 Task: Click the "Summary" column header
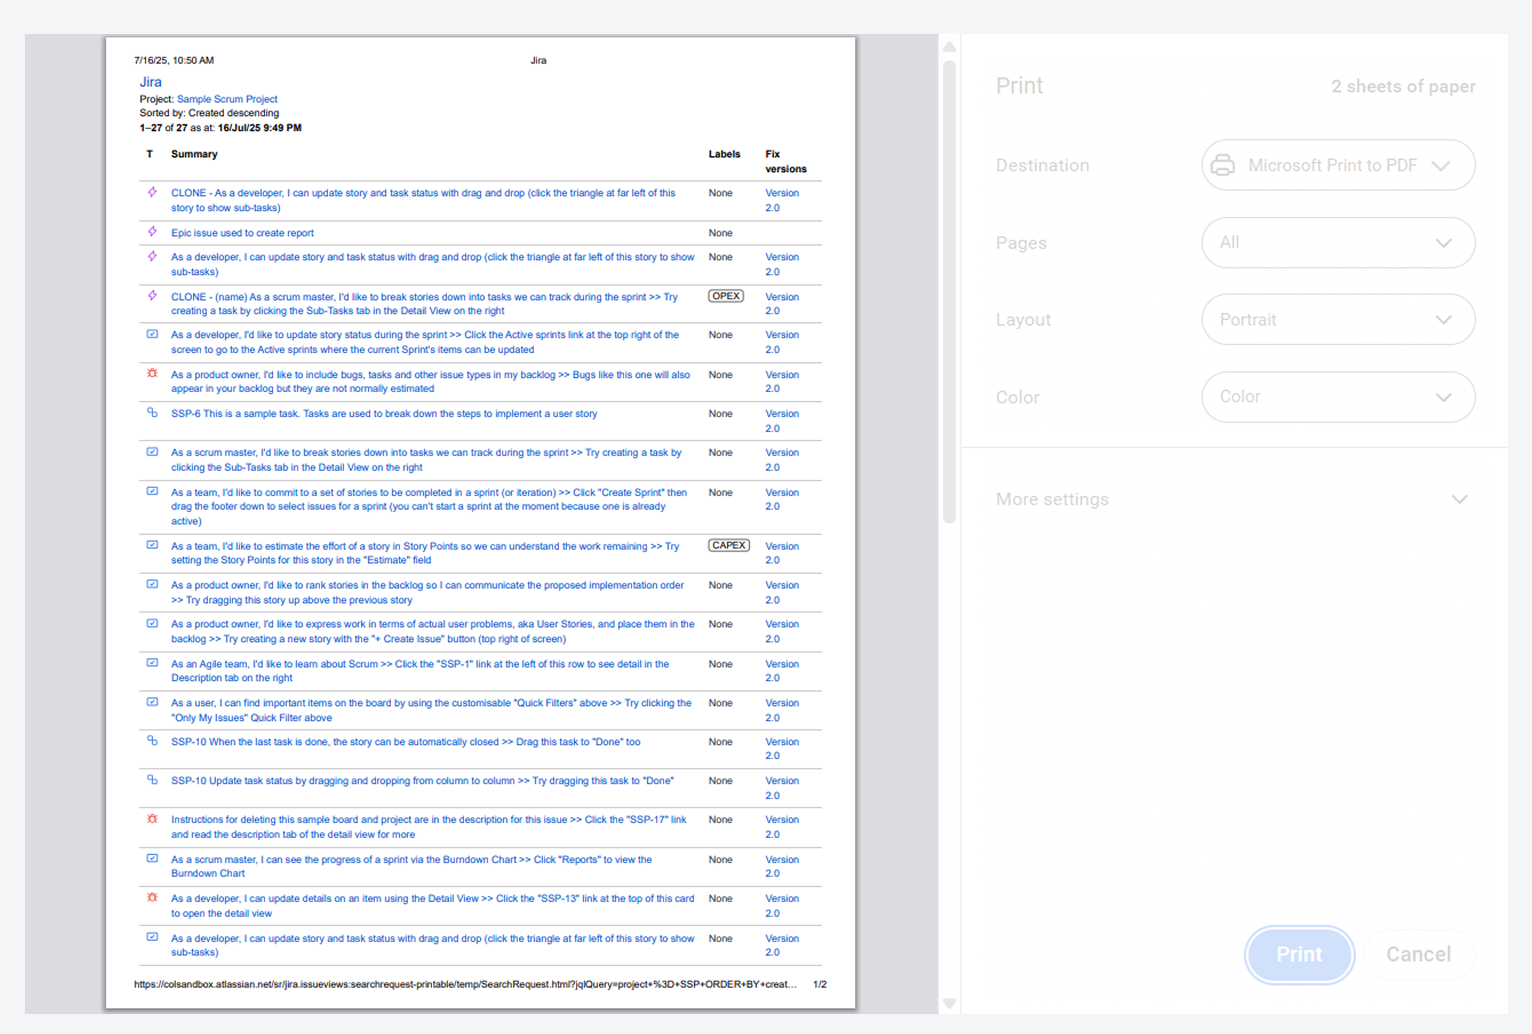tap(194, 154)
